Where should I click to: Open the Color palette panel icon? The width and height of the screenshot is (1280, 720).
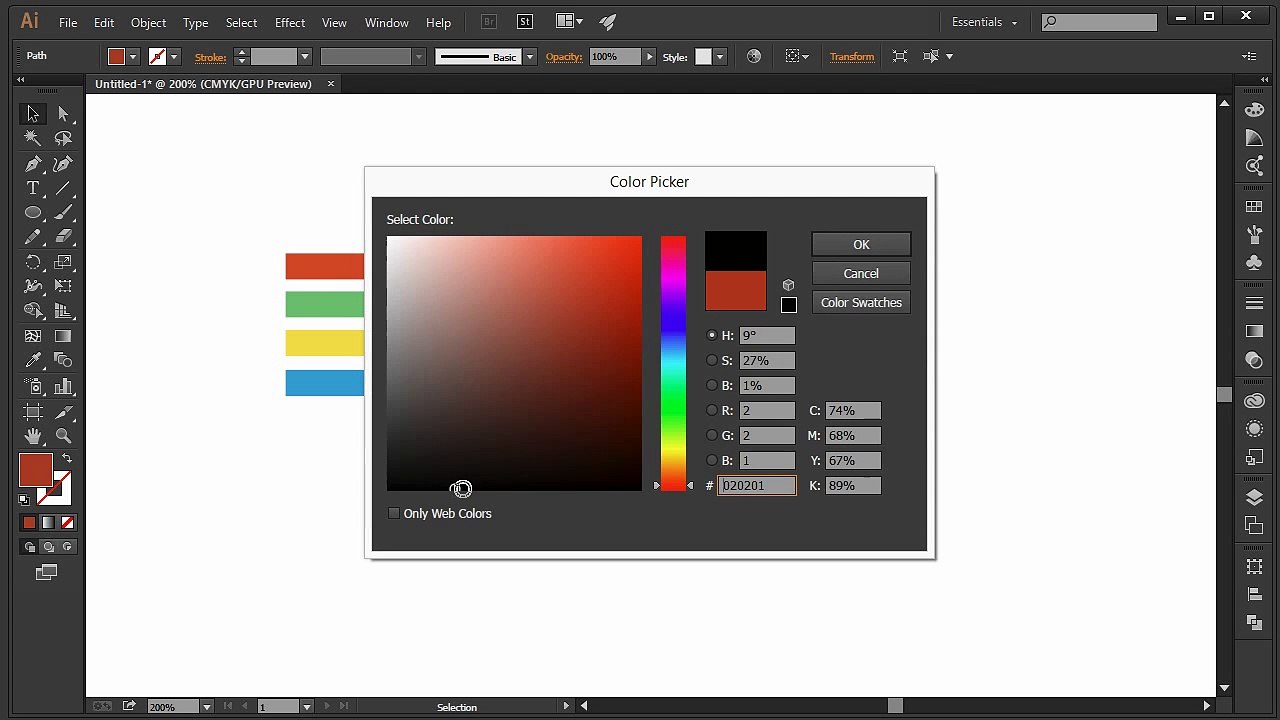pos(1254,110)
